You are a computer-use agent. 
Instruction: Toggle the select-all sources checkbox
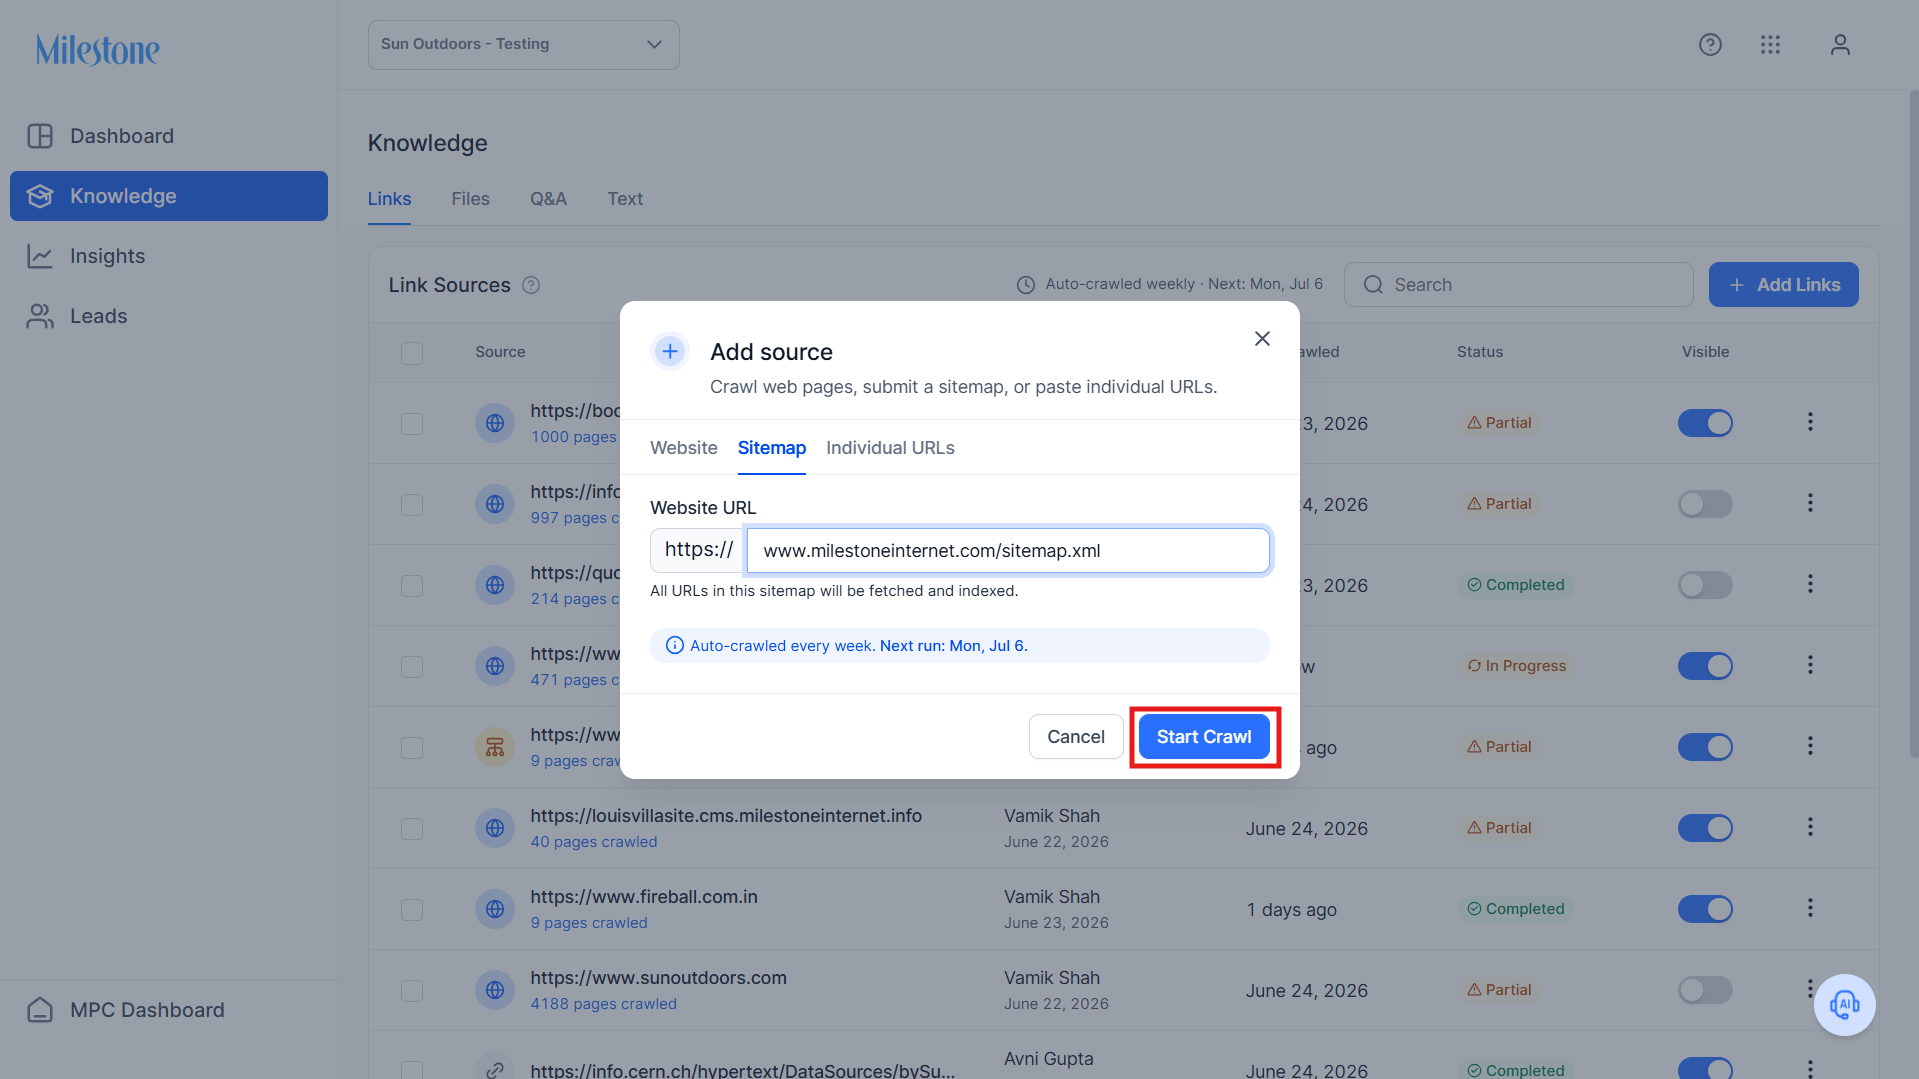412,353
